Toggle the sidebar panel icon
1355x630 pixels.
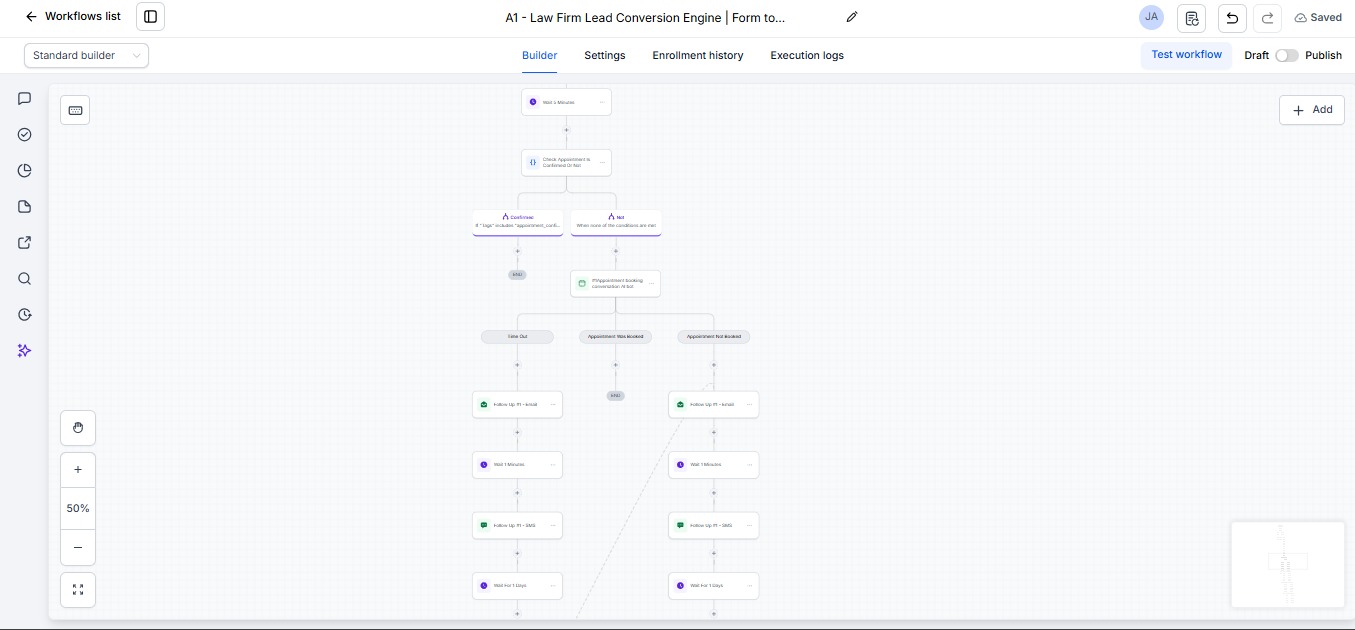[151, 17]
